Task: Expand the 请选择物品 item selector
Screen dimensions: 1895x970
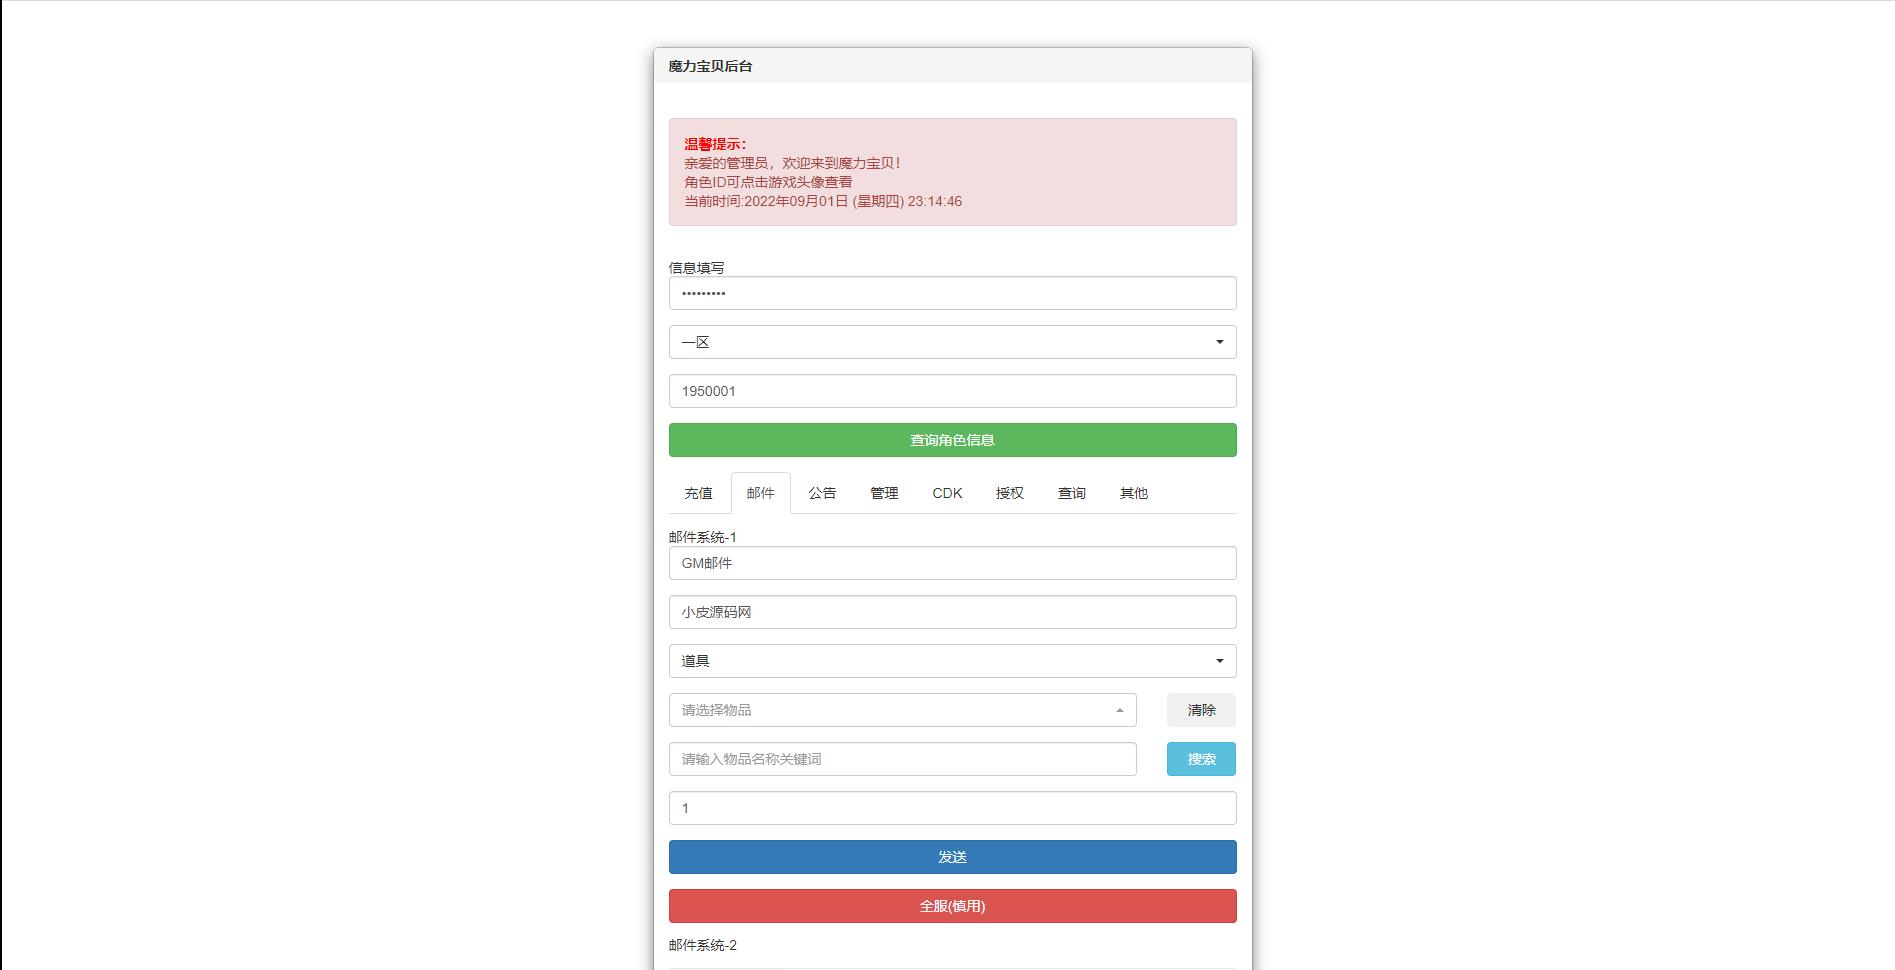Action: point(902,709)
